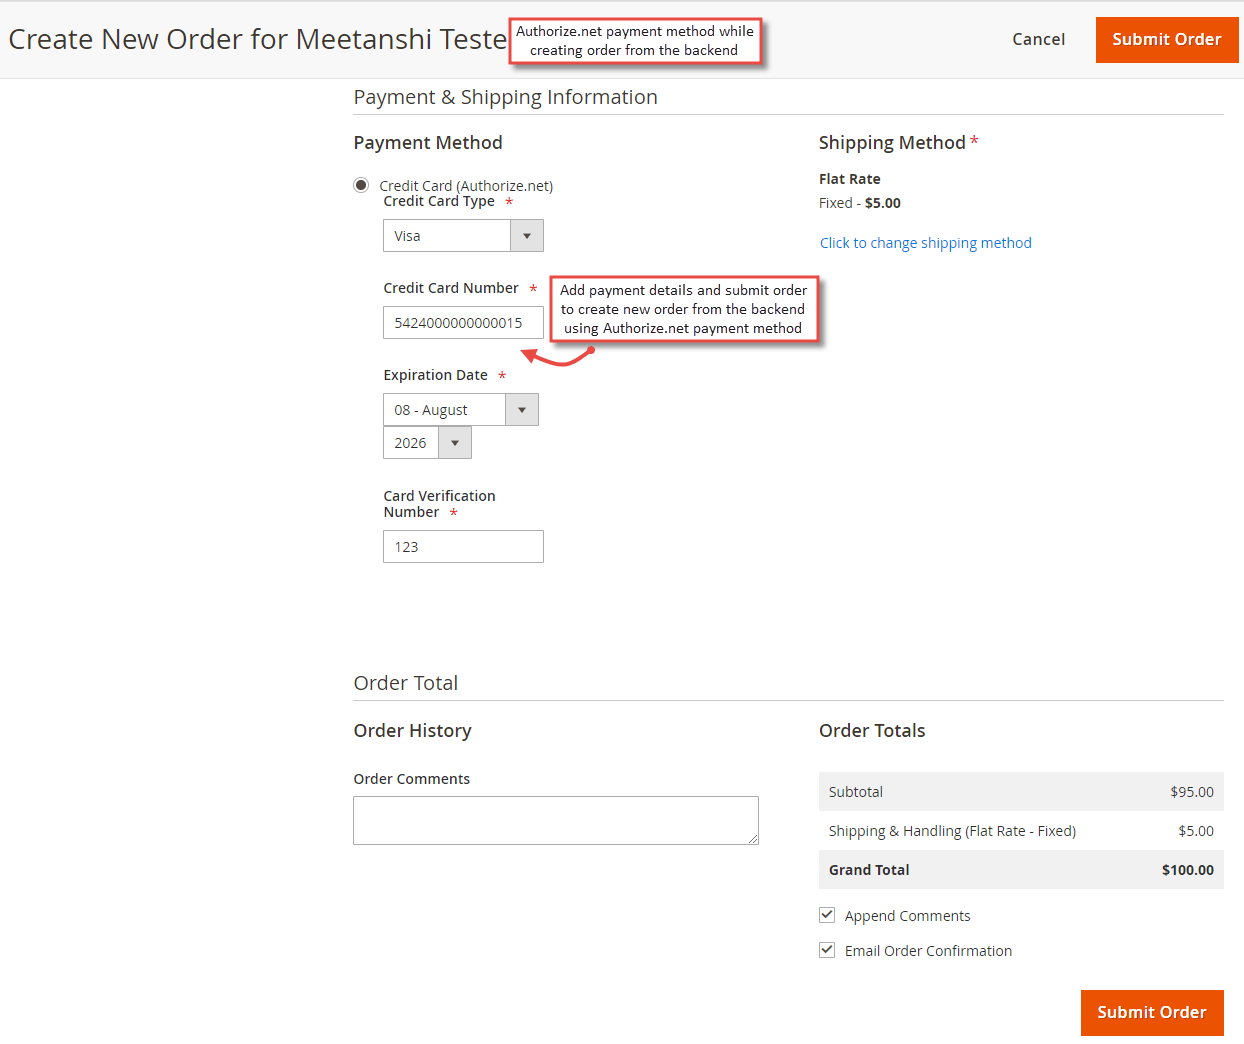Click the Order Totals heading
Image resolution: width=1244 pixels, height=1044 pixels.
872,731
